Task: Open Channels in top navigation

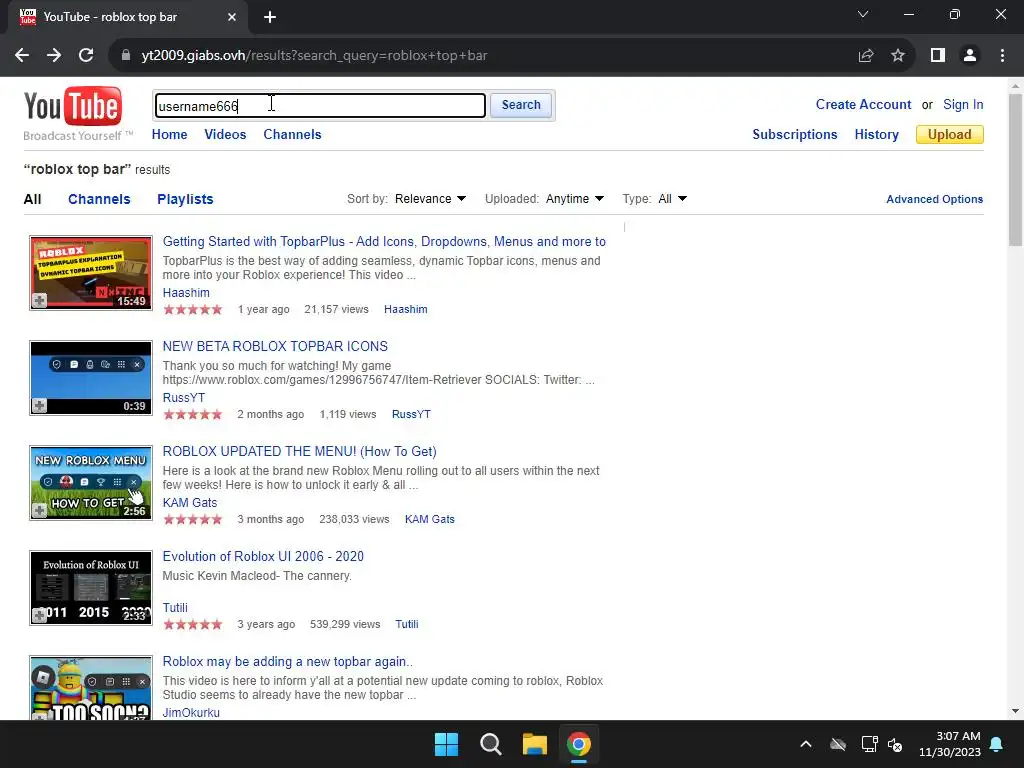Action: point(293,135)
